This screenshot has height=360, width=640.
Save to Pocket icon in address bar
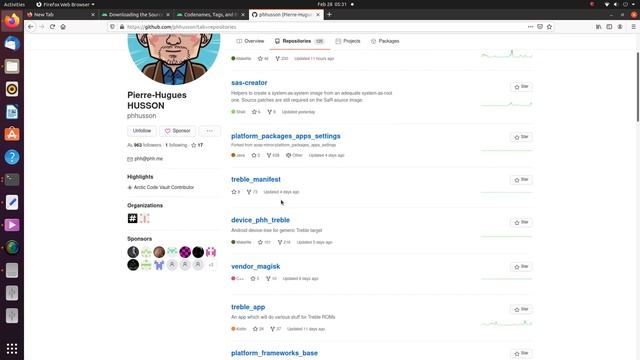coord(540,27)
